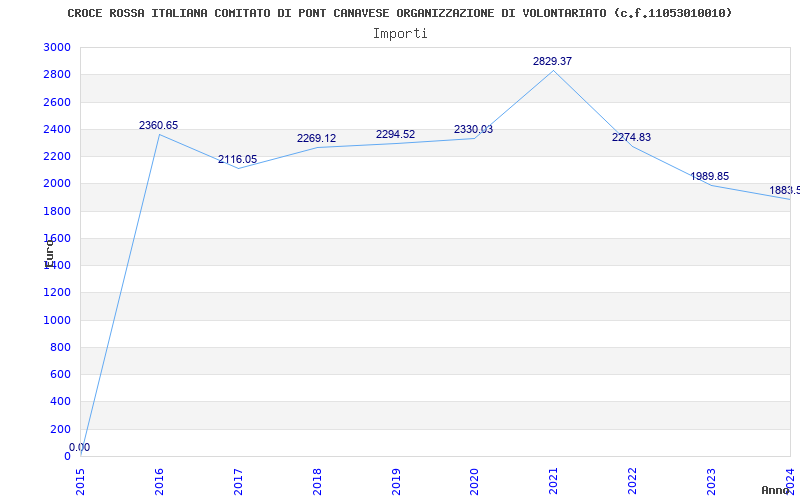The image size is (800, 500).
Task: Click the 2019 x-axis tick label
Action: pos(396,481)
